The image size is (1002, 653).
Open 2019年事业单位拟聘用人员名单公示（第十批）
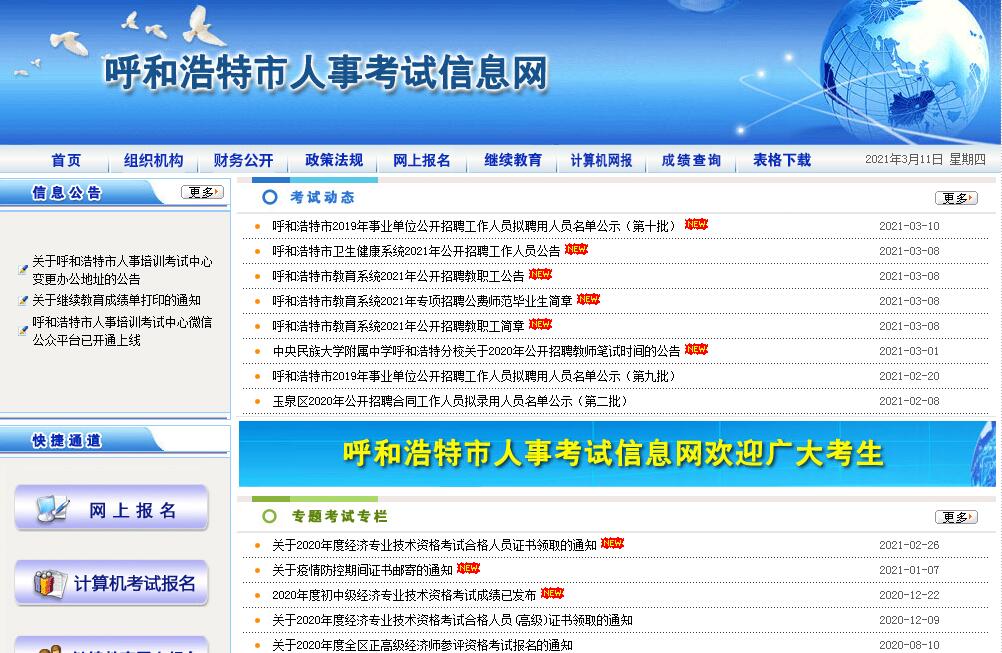click(474, 226)
